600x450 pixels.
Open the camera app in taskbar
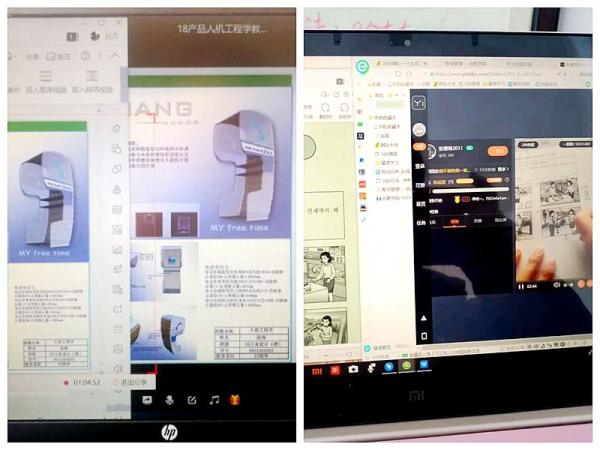pos(354,369)
